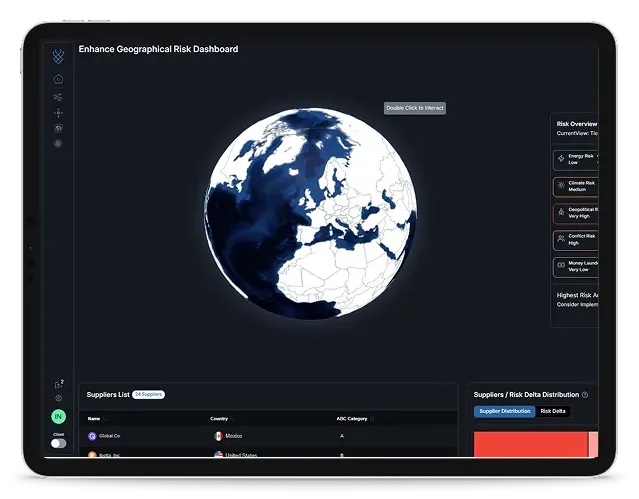Open the network nodes sidebar icon
Screen dimensions: 639x499
coord(58,113)
